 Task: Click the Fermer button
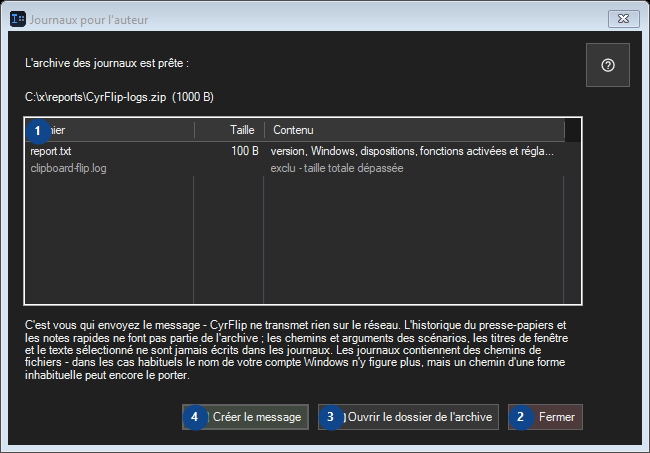pyautogui.click(x=546, y=417)
